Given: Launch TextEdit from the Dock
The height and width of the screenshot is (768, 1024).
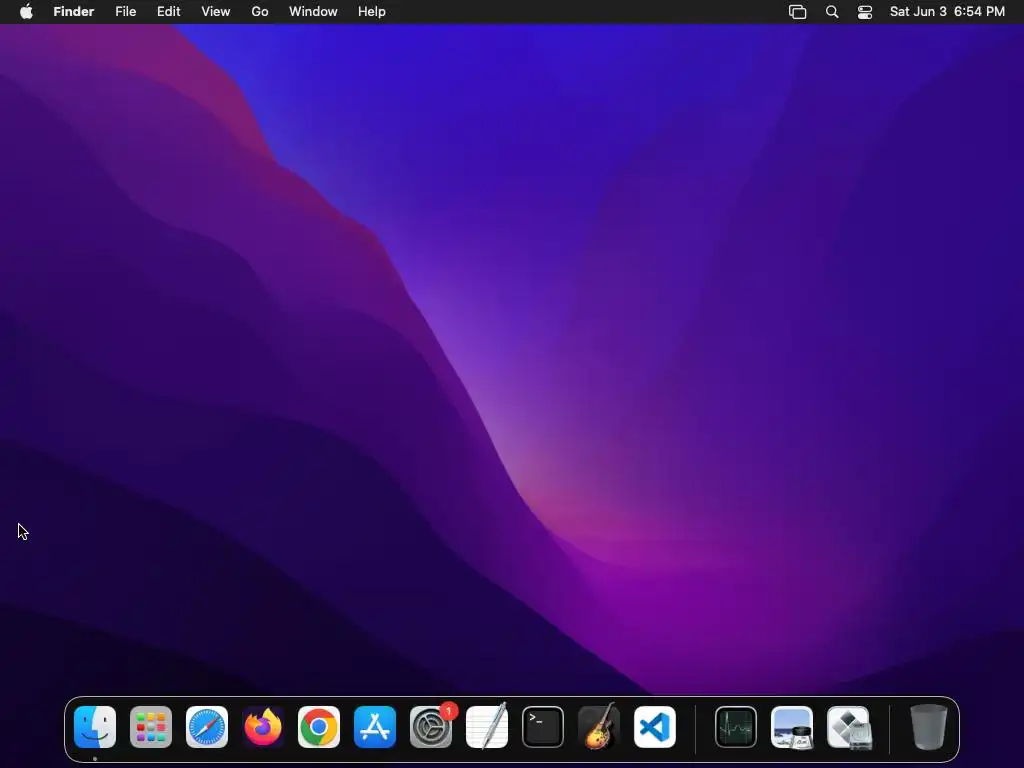Looking at the screenshot, I should (487, 727).
